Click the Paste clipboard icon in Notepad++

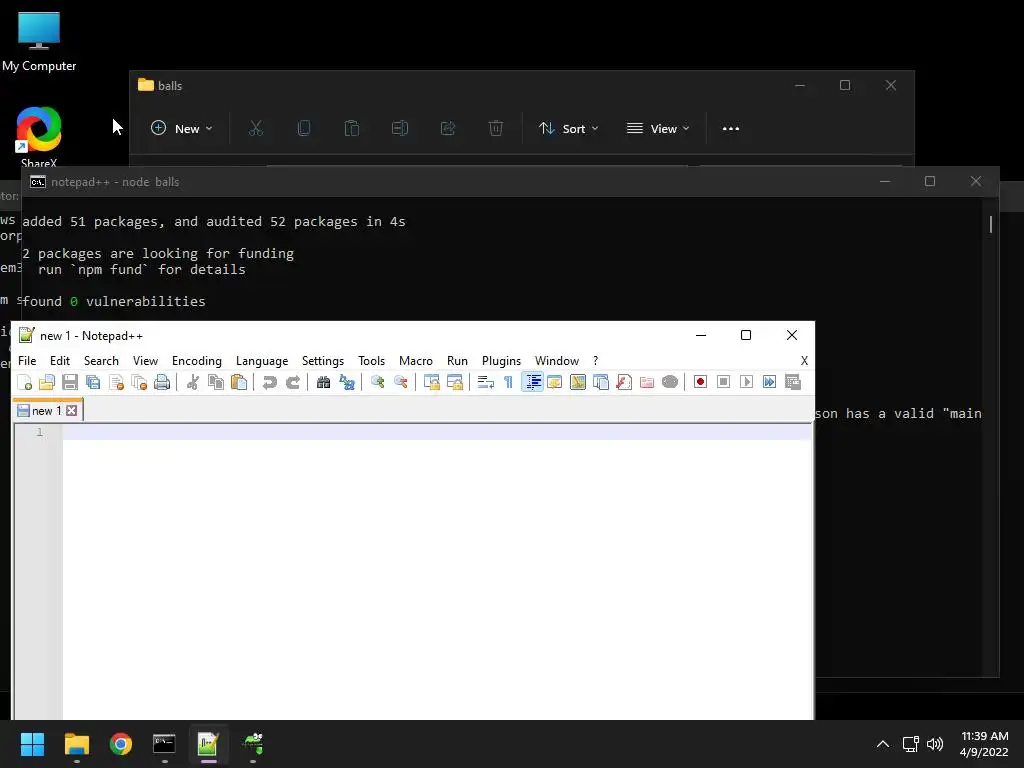click(239, 383)
